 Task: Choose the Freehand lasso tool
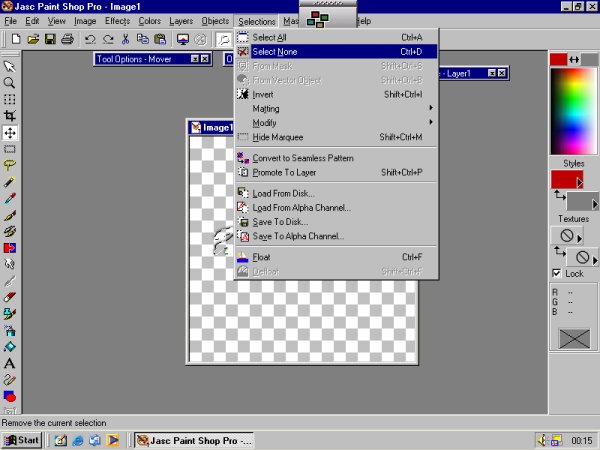(10, 165)
